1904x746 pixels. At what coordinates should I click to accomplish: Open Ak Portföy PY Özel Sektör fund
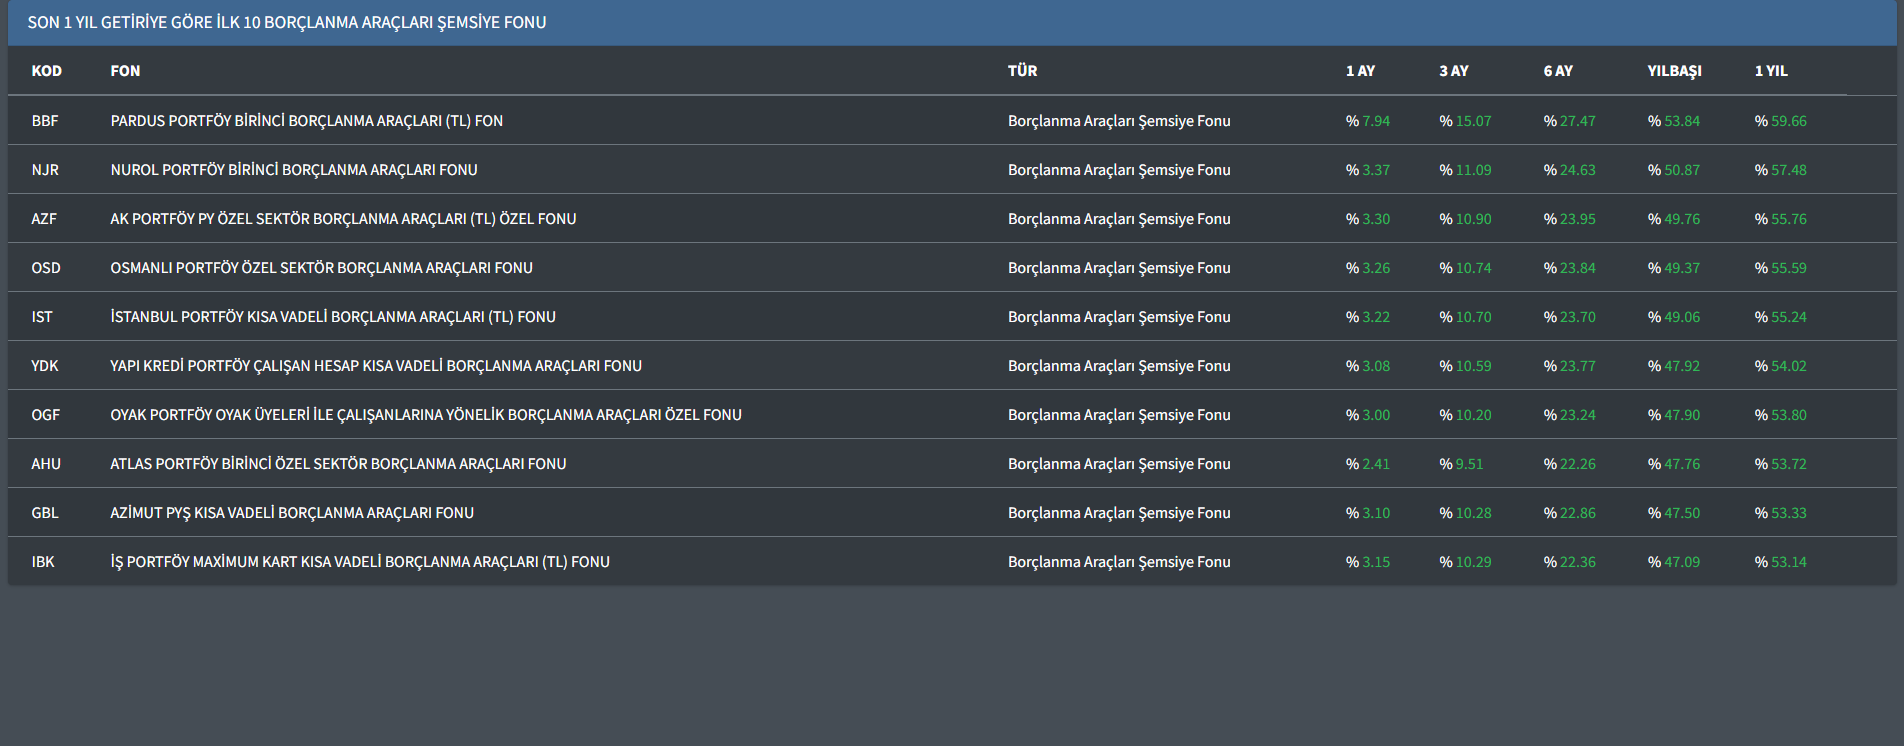coord(343,219)
